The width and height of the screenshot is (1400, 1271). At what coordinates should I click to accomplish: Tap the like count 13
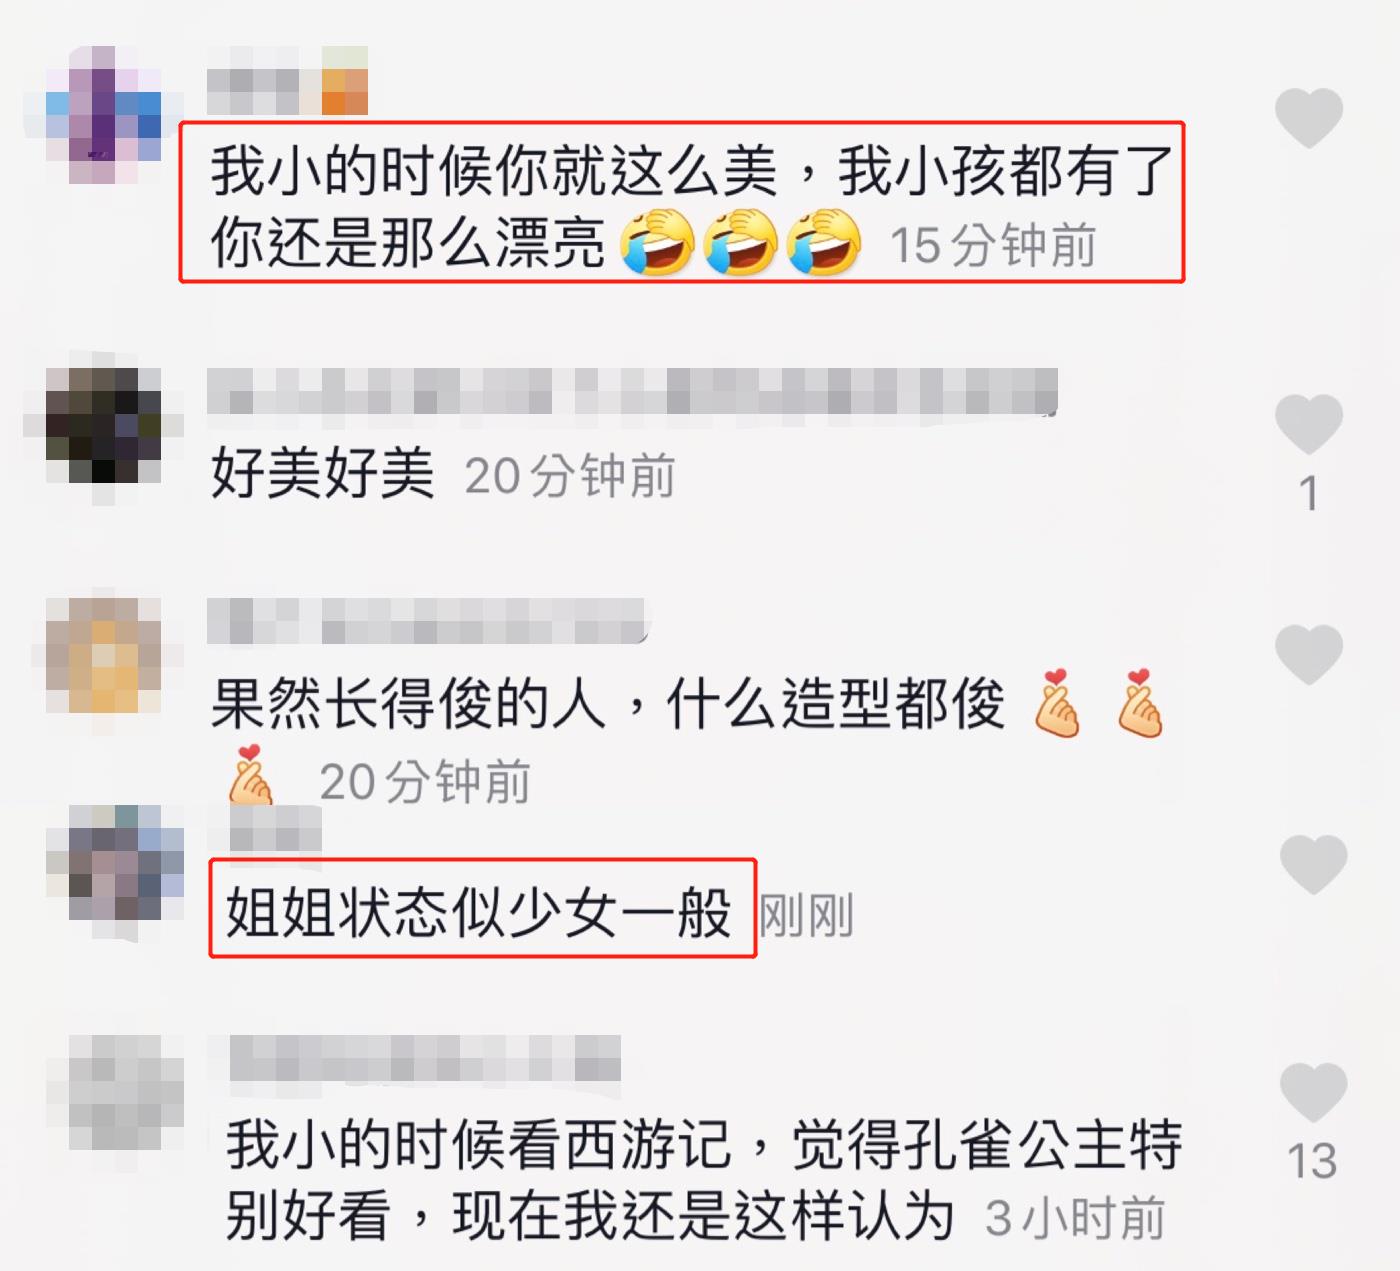(1312, 1162)
